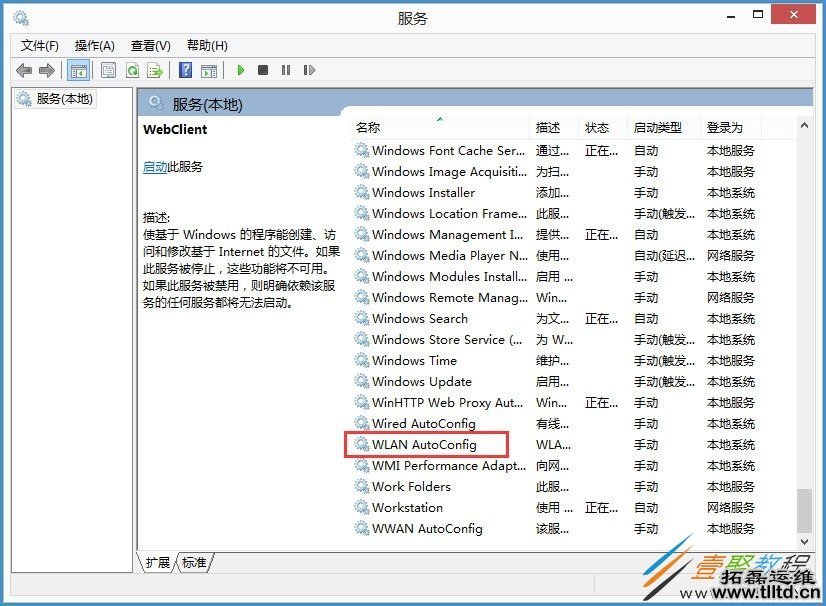Image resolution: width=826 pixels, height=606 pixels.
Task: Click the blue Help question-mark icon
Action: tap(186, 70)
